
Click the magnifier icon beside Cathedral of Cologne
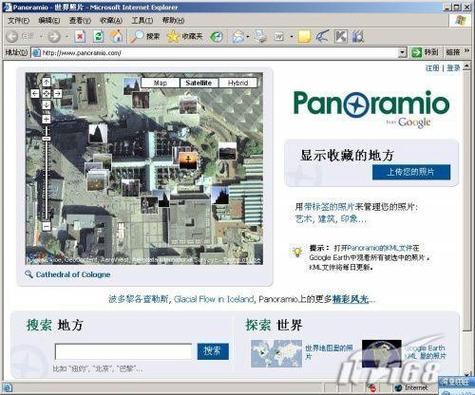click(29, 274)
